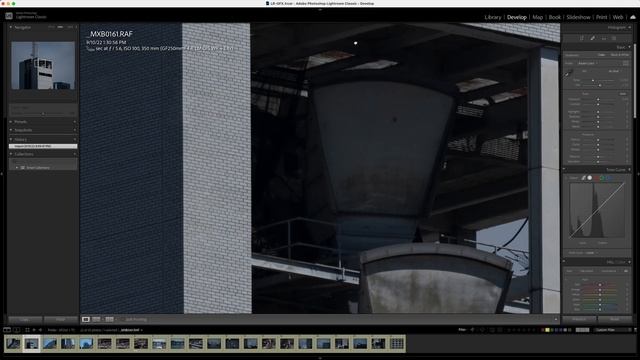Open Grid view from filmstrip bar
The width and height of the screenshot is (640, 360).
click(x=27, y=330)
